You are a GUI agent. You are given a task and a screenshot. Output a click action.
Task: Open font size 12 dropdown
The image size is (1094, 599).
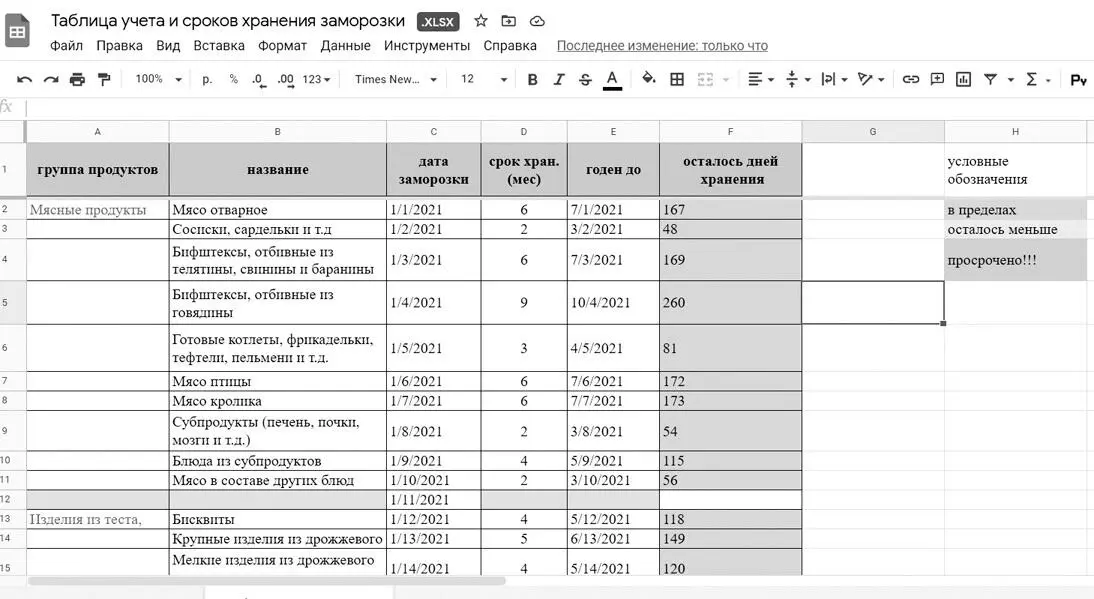(x=484, y=79)
